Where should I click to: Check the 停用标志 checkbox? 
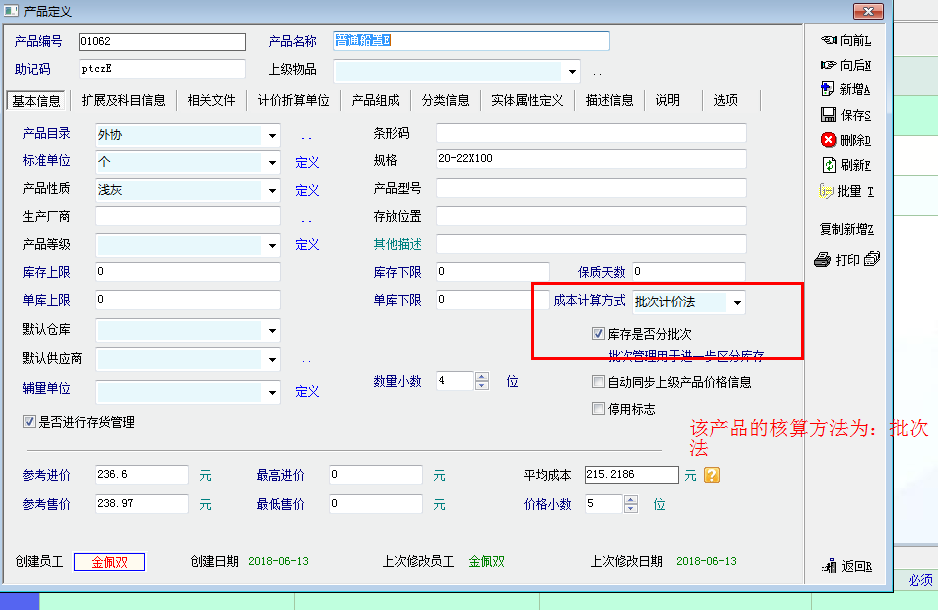click(599, 408)
